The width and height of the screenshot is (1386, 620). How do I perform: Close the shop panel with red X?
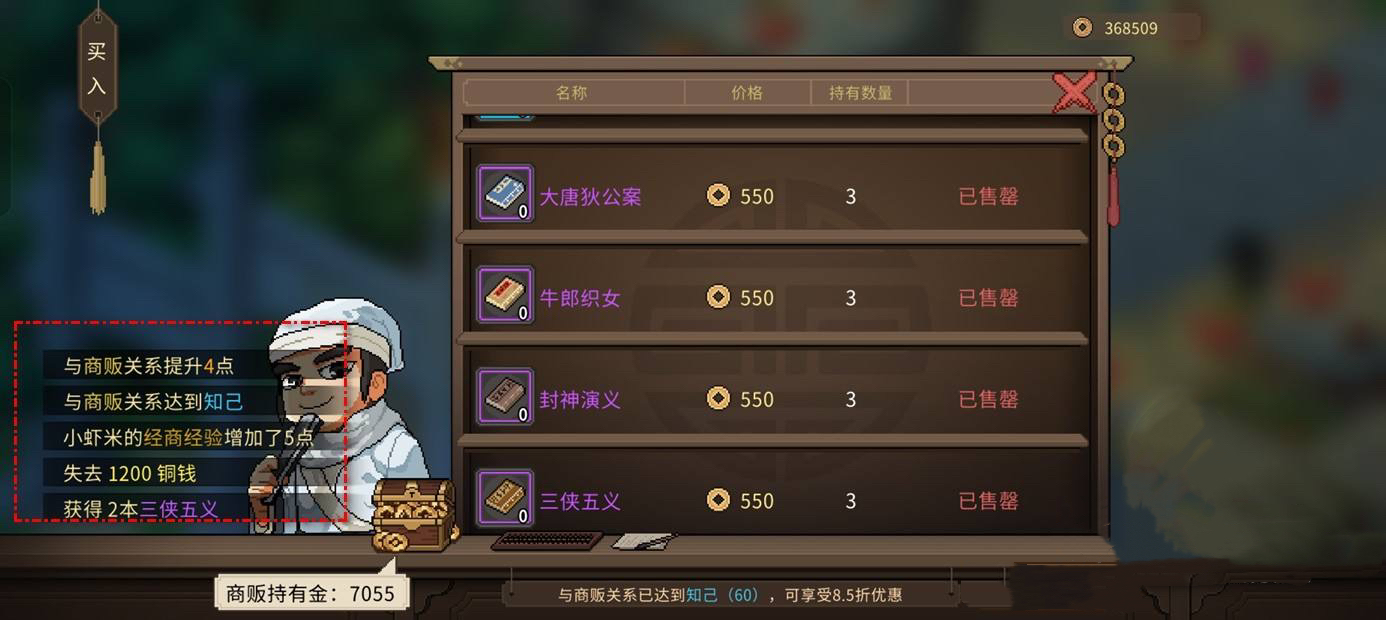(x=1075, y=93)
